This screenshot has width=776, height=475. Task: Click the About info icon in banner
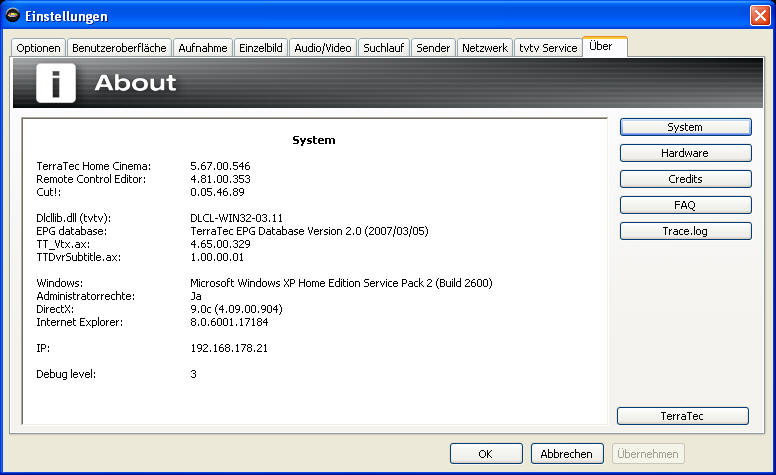point(56,82)
